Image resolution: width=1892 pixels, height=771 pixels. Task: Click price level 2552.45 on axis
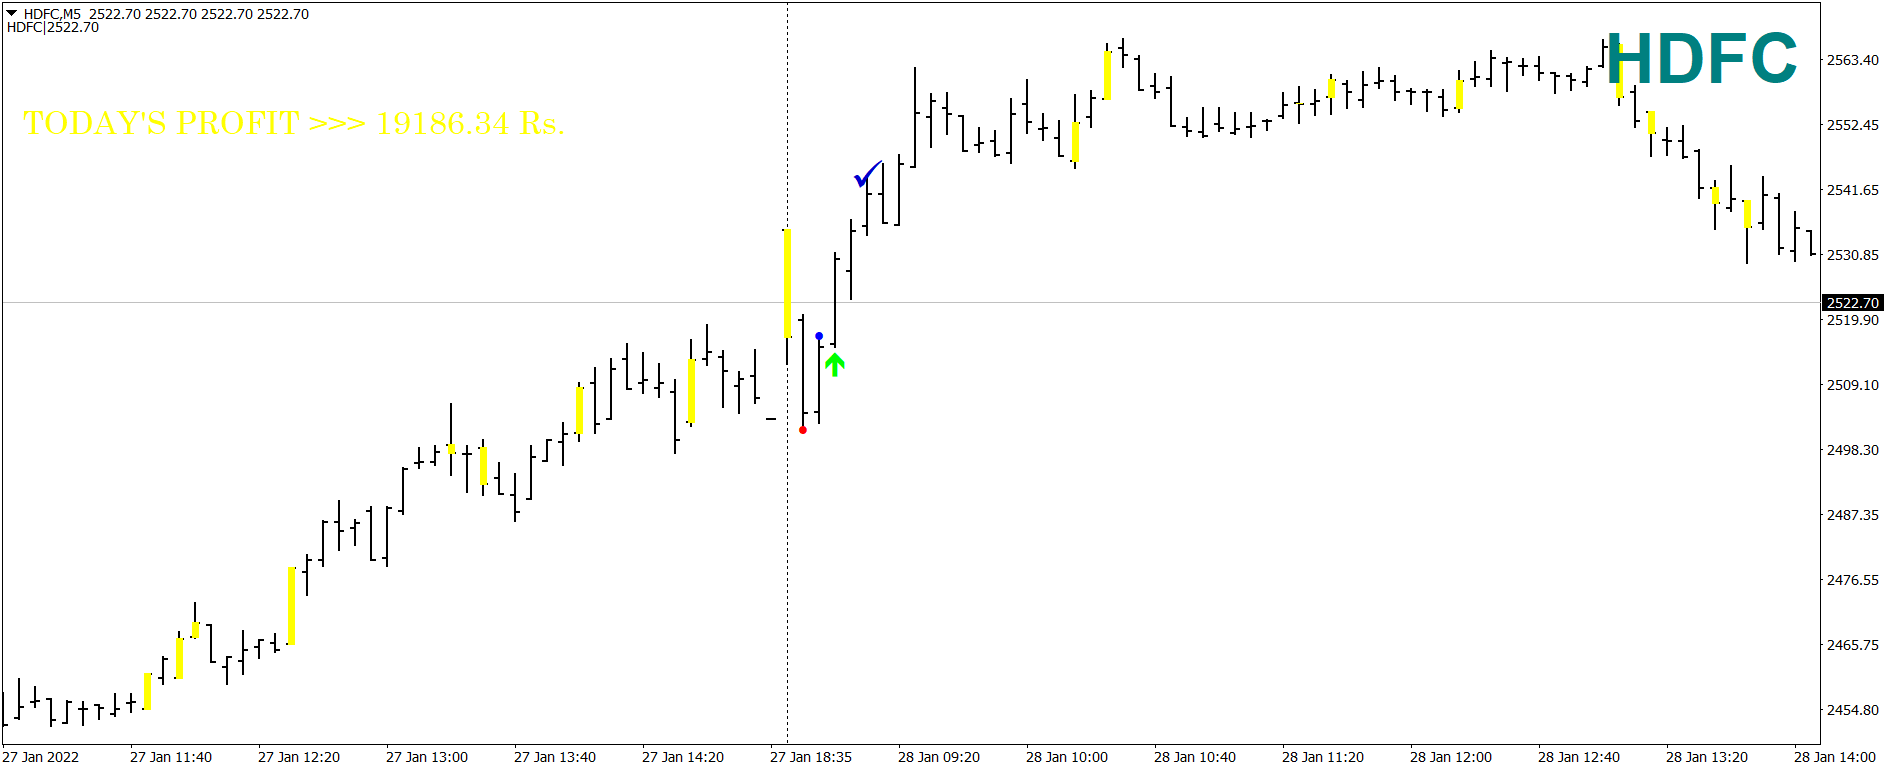click(x=1853, y=125)
